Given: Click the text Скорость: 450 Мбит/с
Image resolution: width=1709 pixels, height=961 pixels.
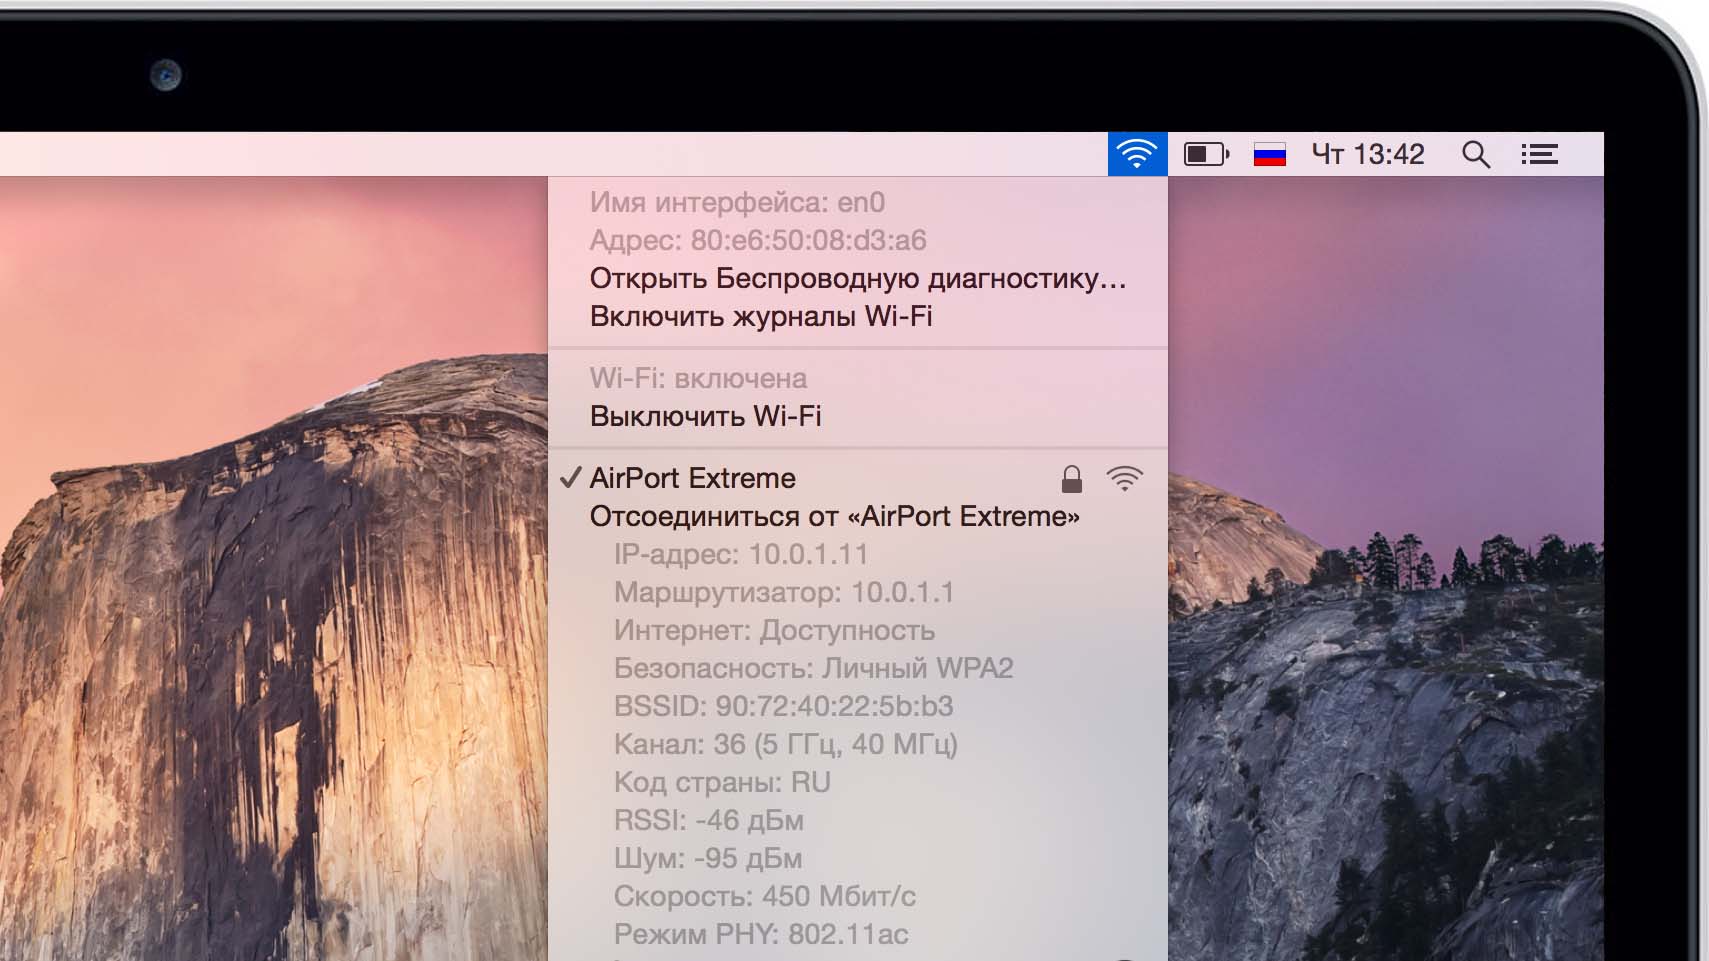Looking at the screenshot, I should pyautogui.click(x=765, y=896).
